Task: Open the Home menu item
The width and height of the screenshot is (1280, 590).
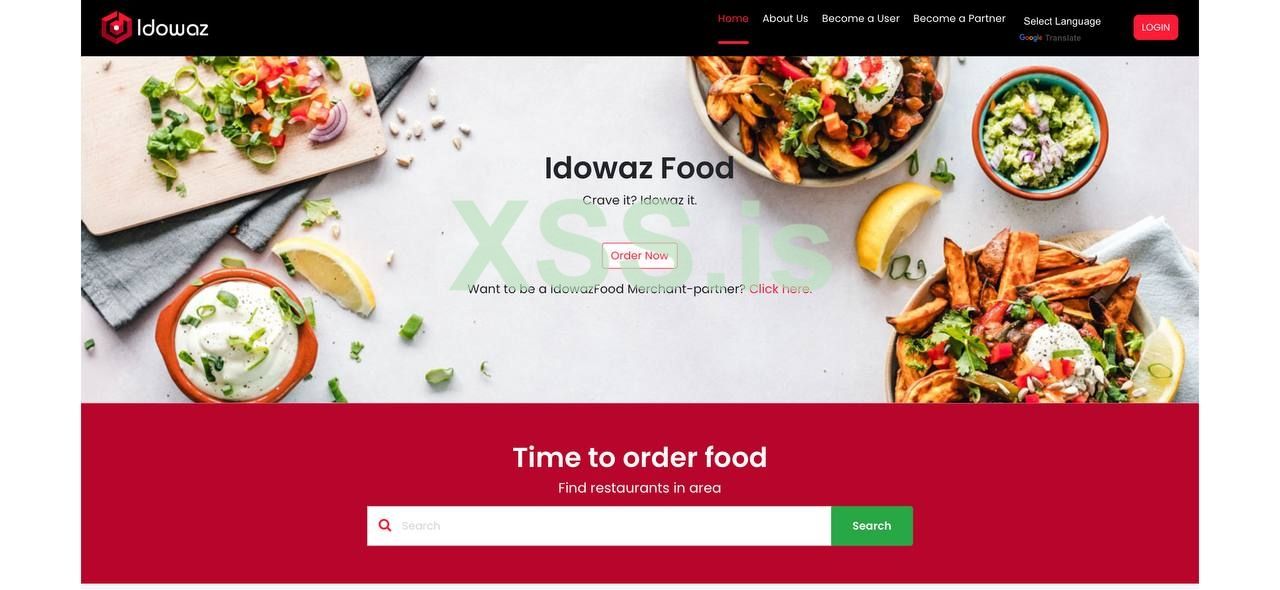Action: click(733, 19)
